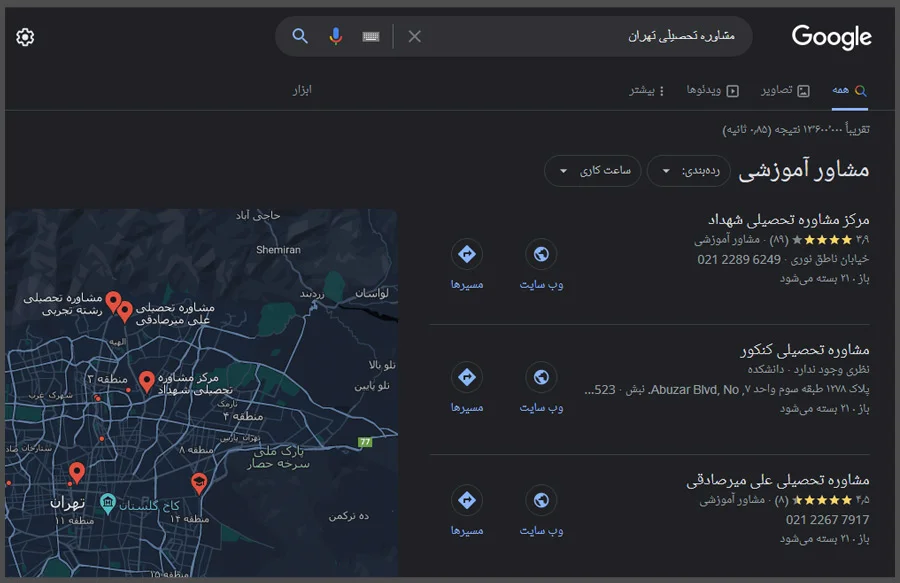
Task: Open the ساعت کاری hours filter dropdown
Action: pyautogui.click(x=592, y=171)
